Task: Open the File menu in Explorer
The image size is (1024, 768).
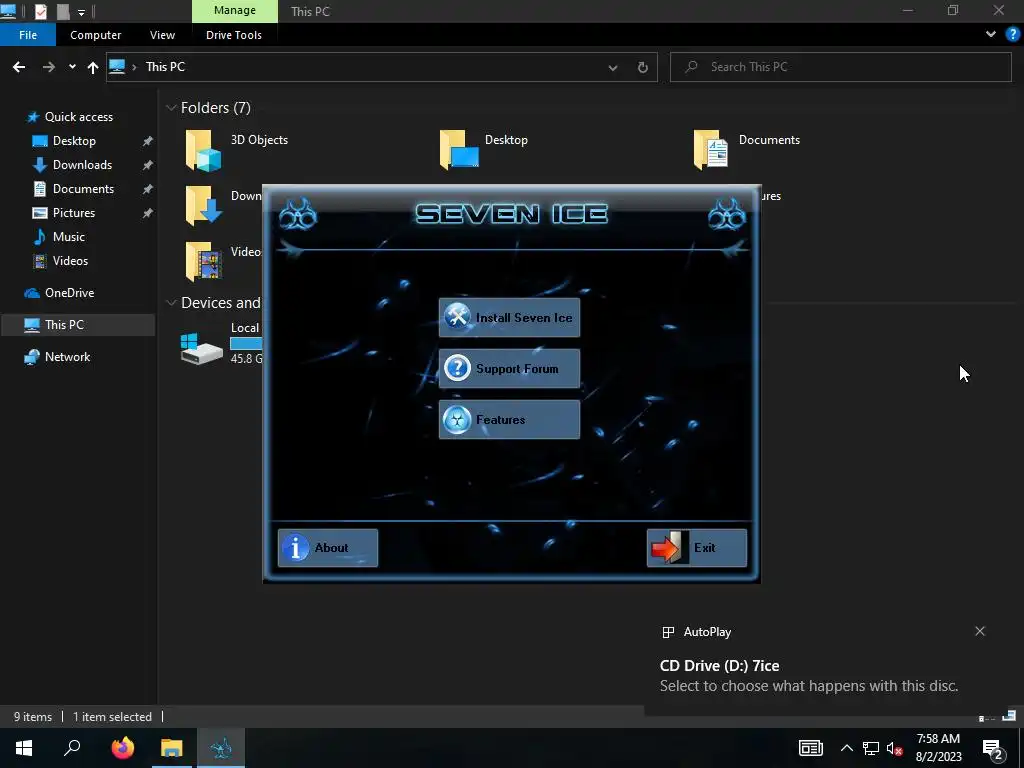Action: pyautogui.click(x=28, y=35)
